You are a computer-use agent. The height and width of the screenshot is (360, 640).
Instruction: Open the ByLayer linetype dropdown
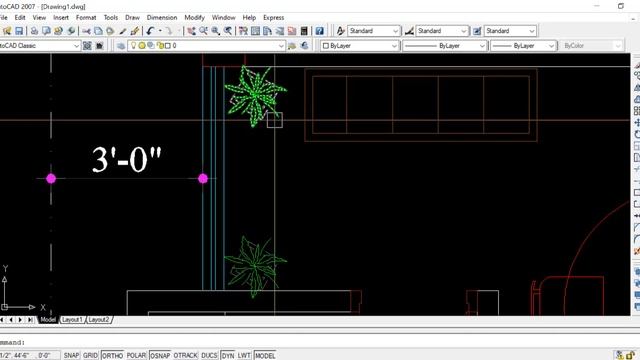point(482,46)
